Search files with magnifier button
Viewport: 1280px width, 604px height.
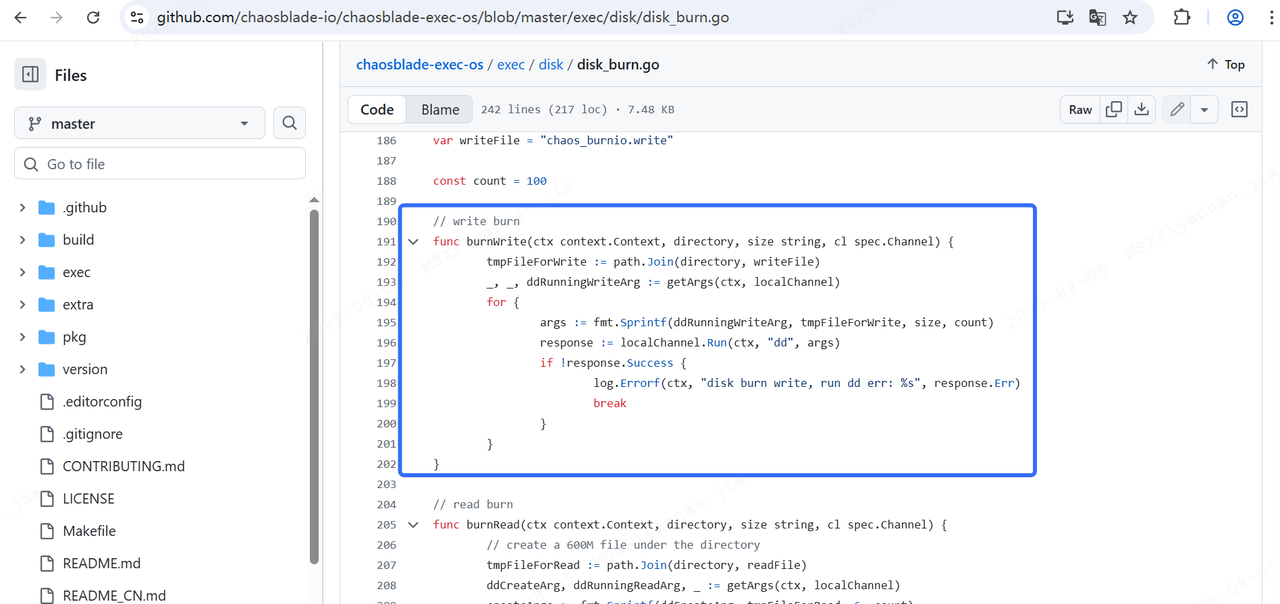tap(289, 123)
